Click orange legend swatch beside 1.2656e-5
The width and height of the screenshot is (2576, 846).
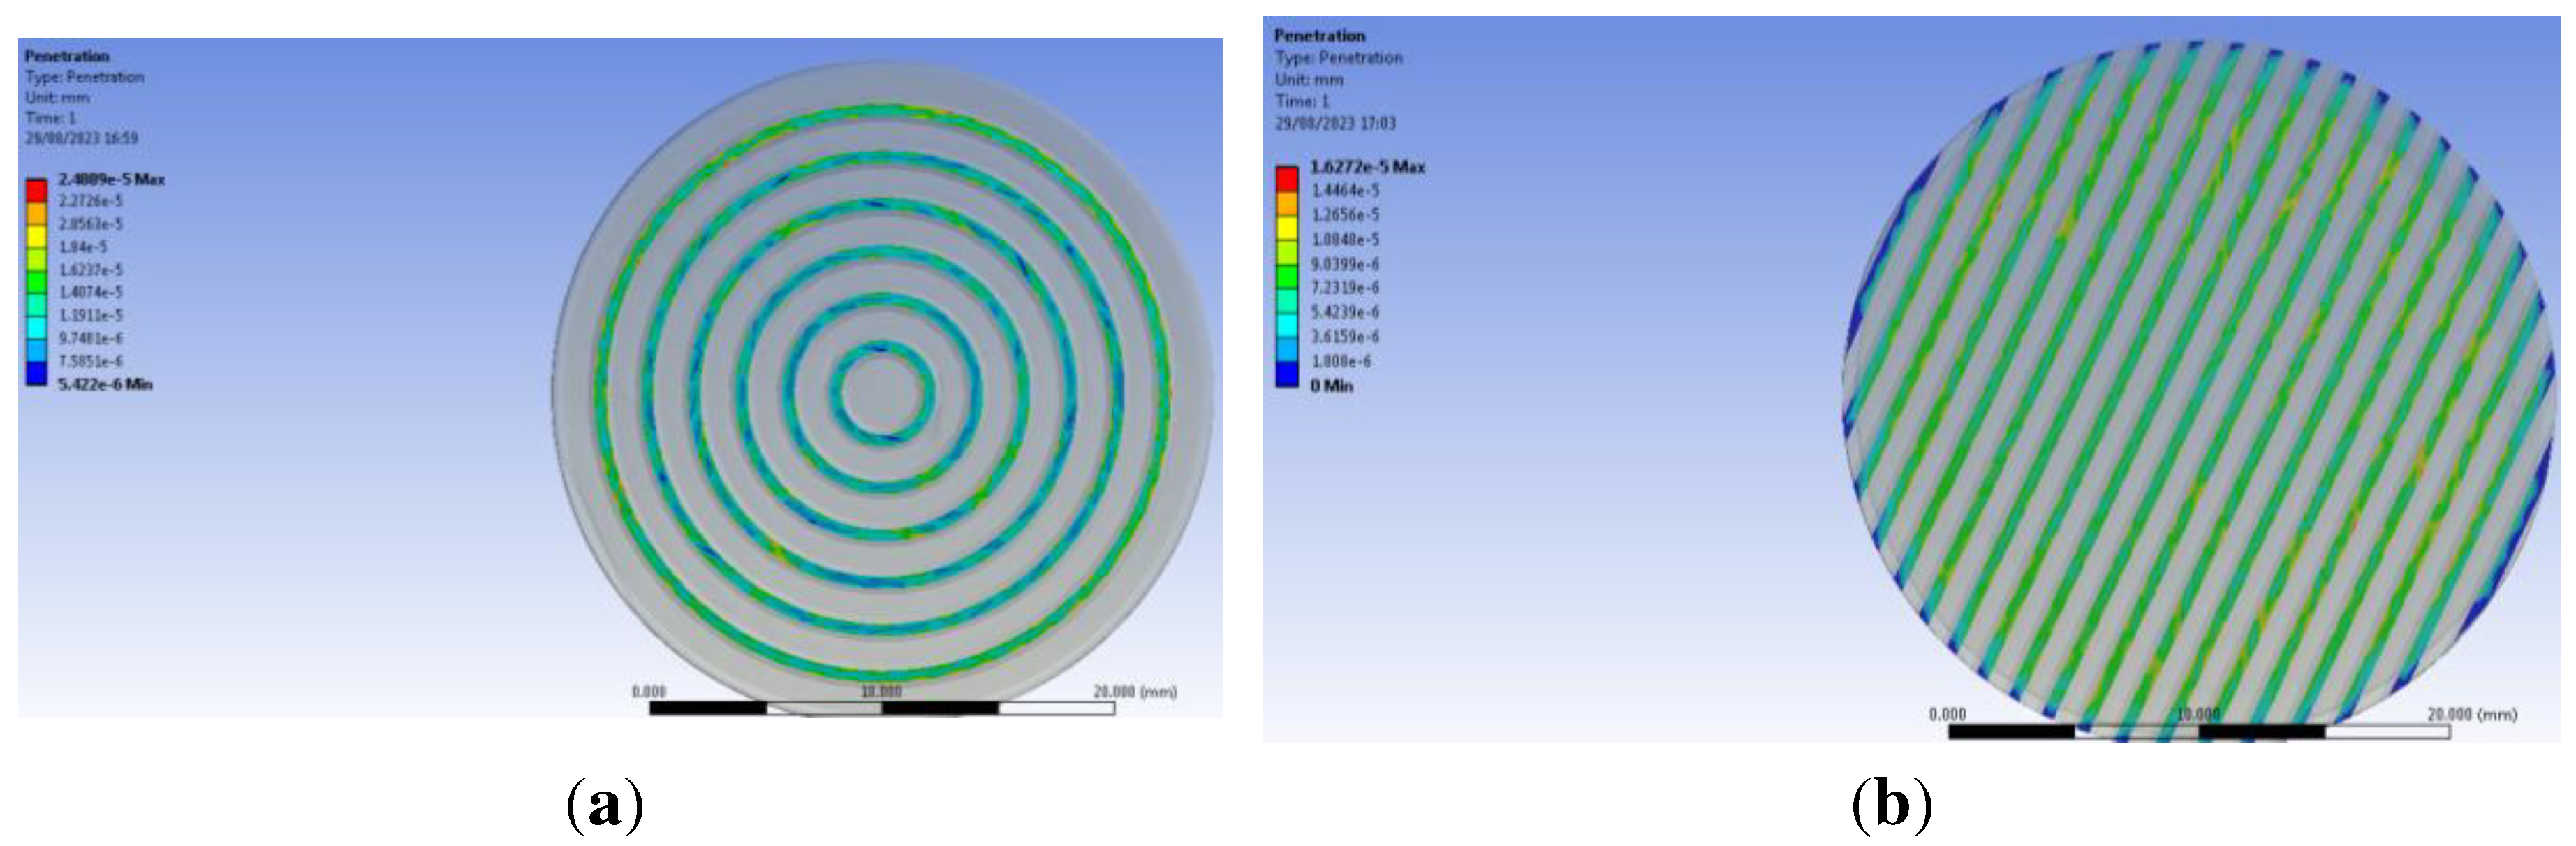point(1286,203)
